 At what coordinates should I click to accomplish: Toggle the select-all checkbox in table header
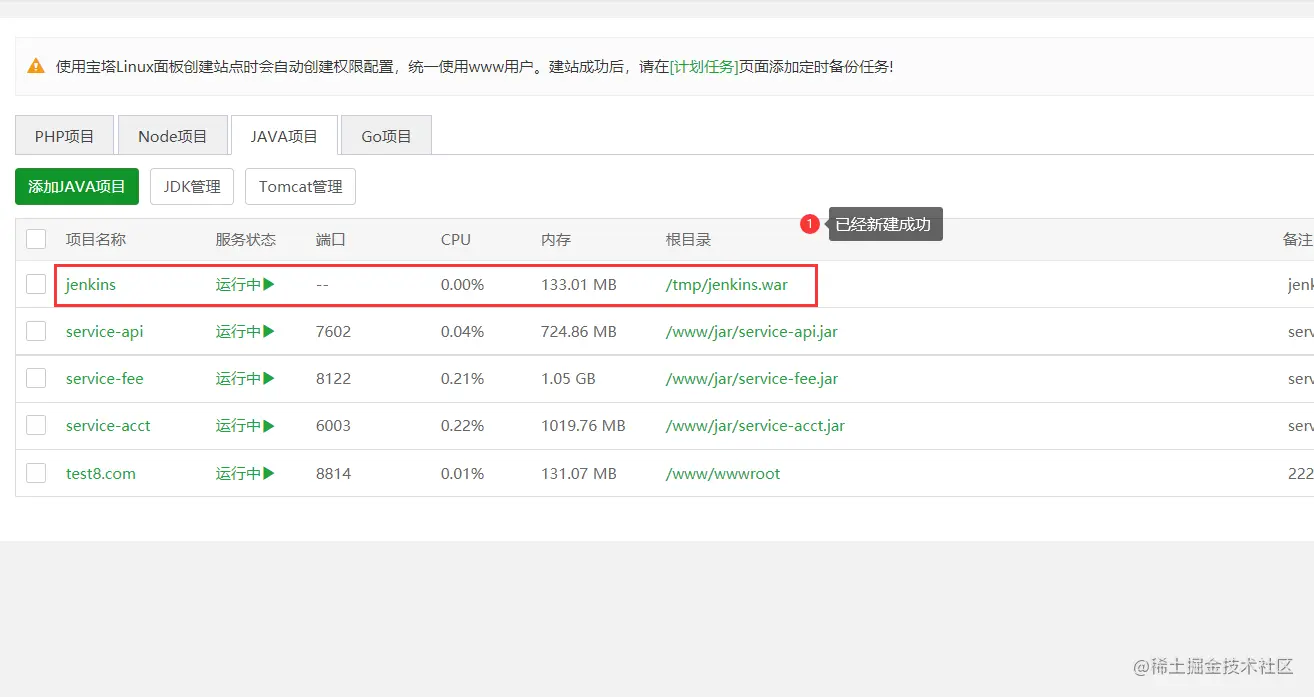(x=36, y=239)
